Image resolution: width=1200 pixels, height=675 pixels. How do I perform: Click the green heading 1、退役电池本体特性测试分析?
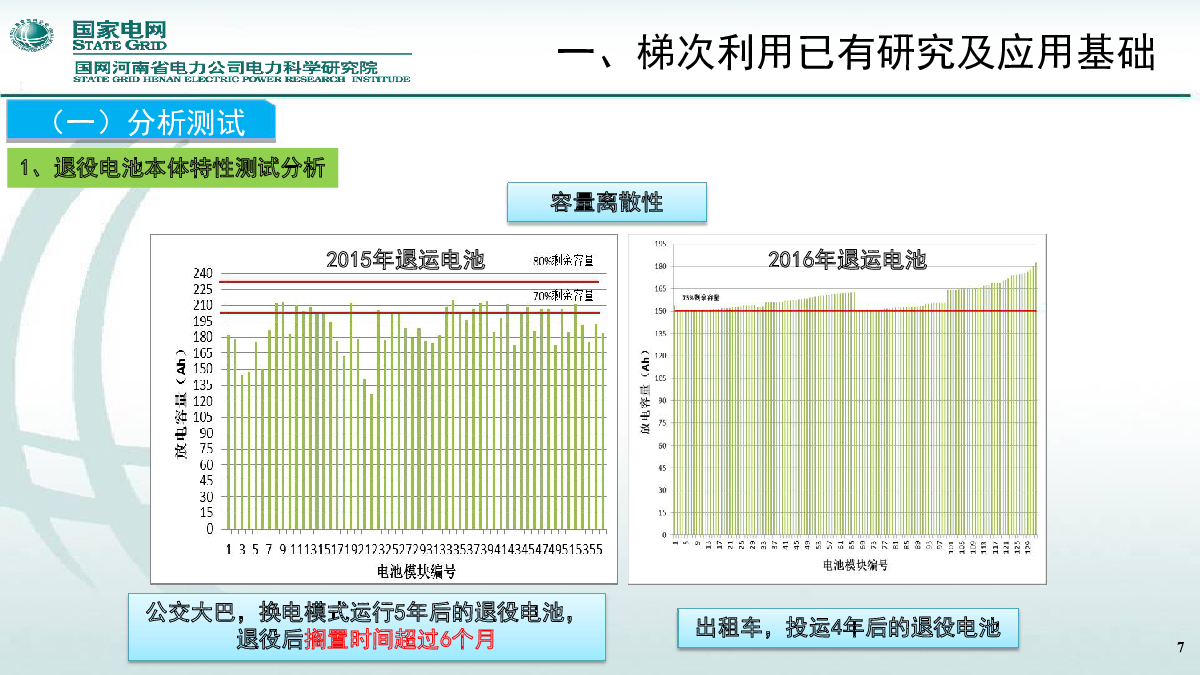[173, 169]
